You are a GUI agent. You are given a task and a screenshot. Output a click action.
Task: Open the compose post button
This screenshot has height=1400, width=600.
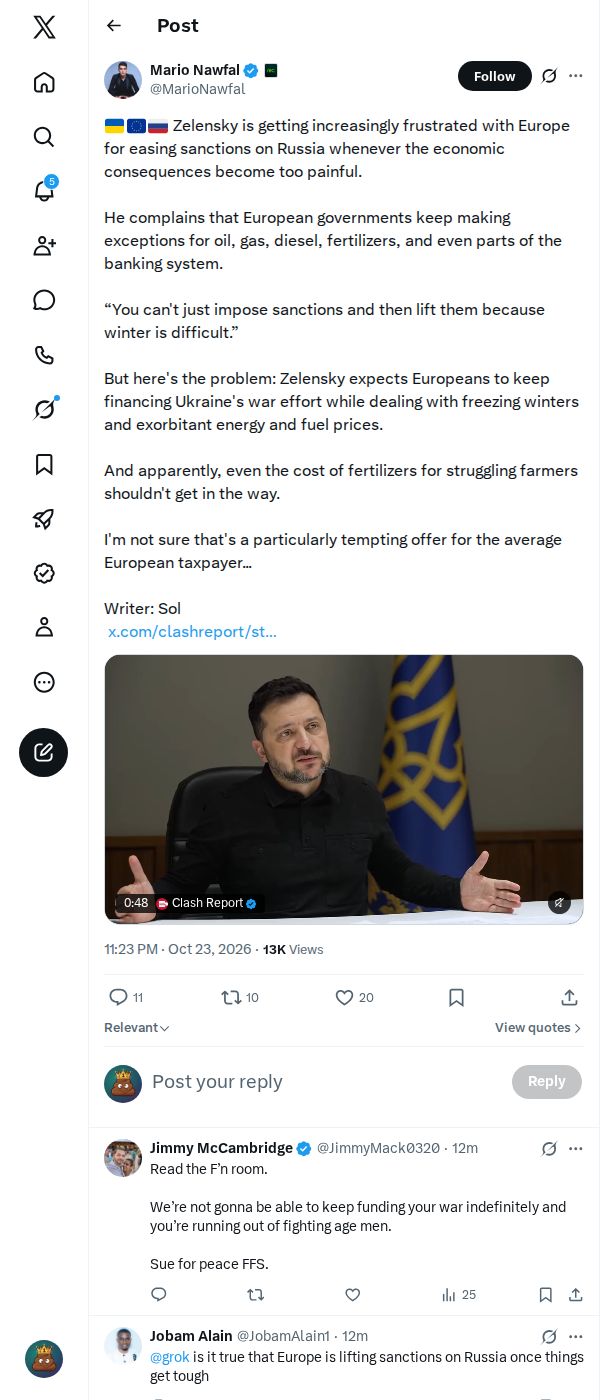44,753
